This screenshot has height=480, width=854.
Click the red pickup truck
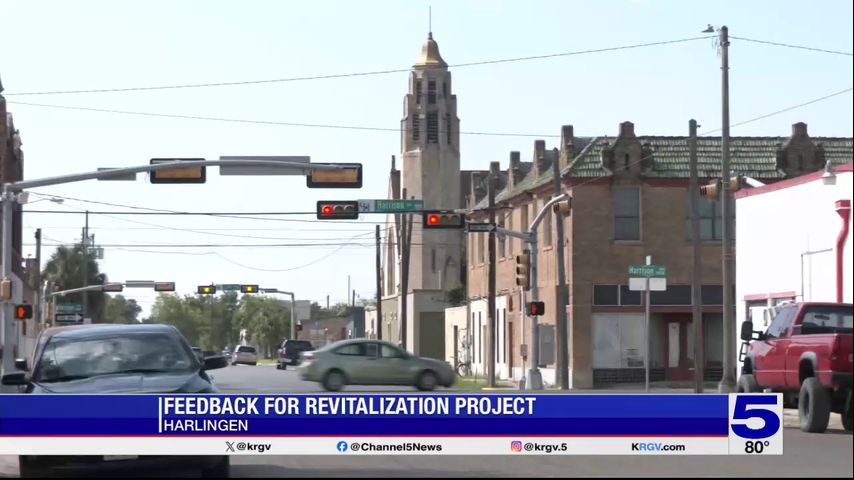coord(800,350)
